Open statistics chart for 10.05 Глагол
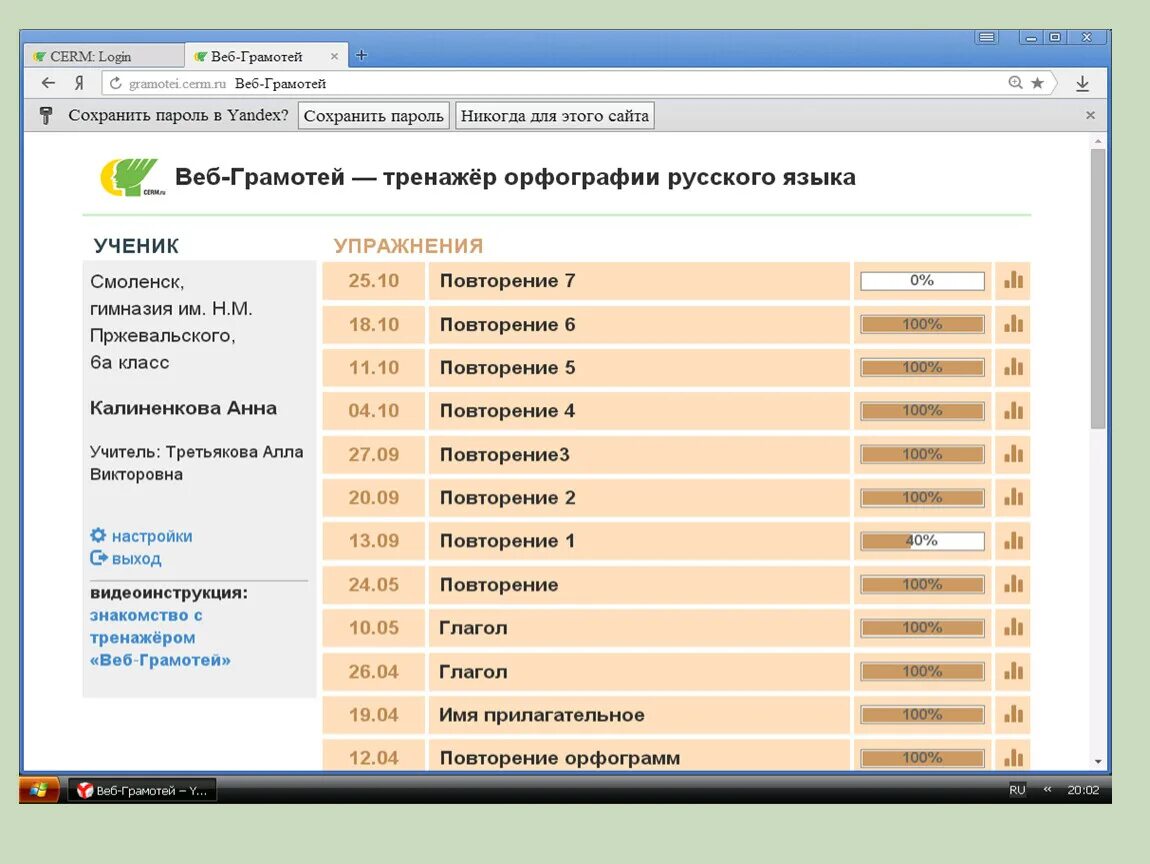The width and height of the screenshot is (1150, 864). pos(1013,628)
